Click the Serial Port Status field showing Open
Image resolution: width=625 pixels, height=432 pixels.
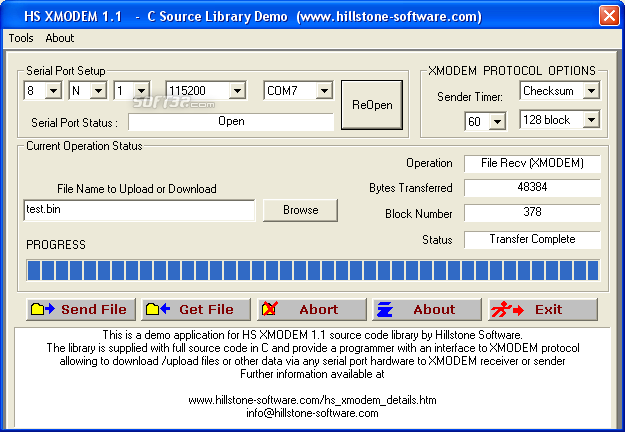(x=231, y=122)
